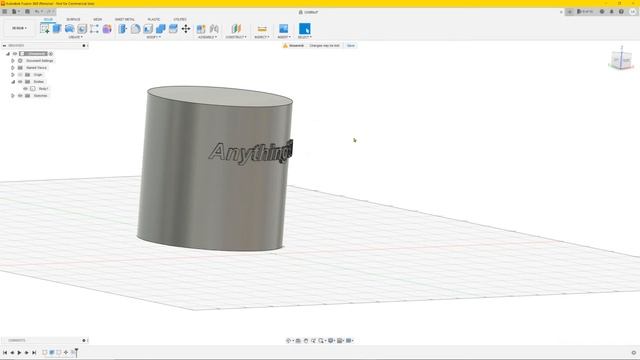Jump to timeline end

pyautogui.click(x=34, y=352)
